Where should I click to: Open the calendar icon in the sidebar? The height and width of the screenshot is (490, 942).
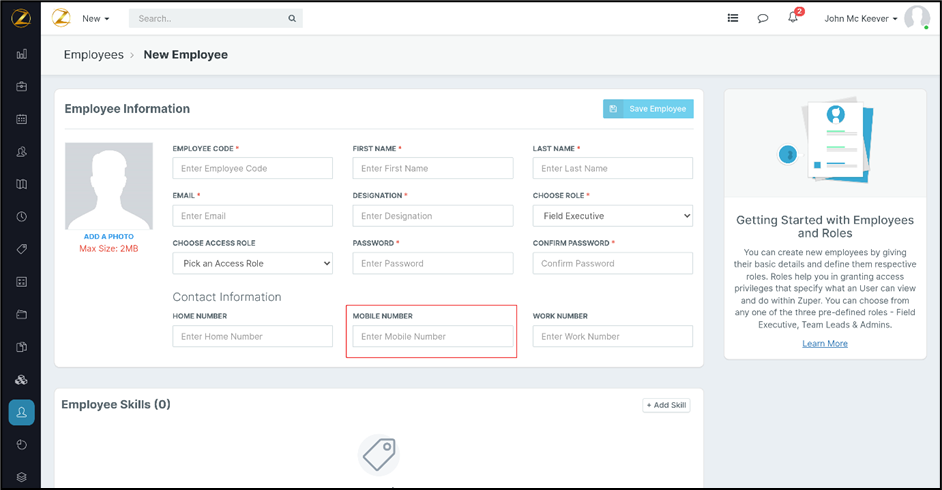point(22,119)
